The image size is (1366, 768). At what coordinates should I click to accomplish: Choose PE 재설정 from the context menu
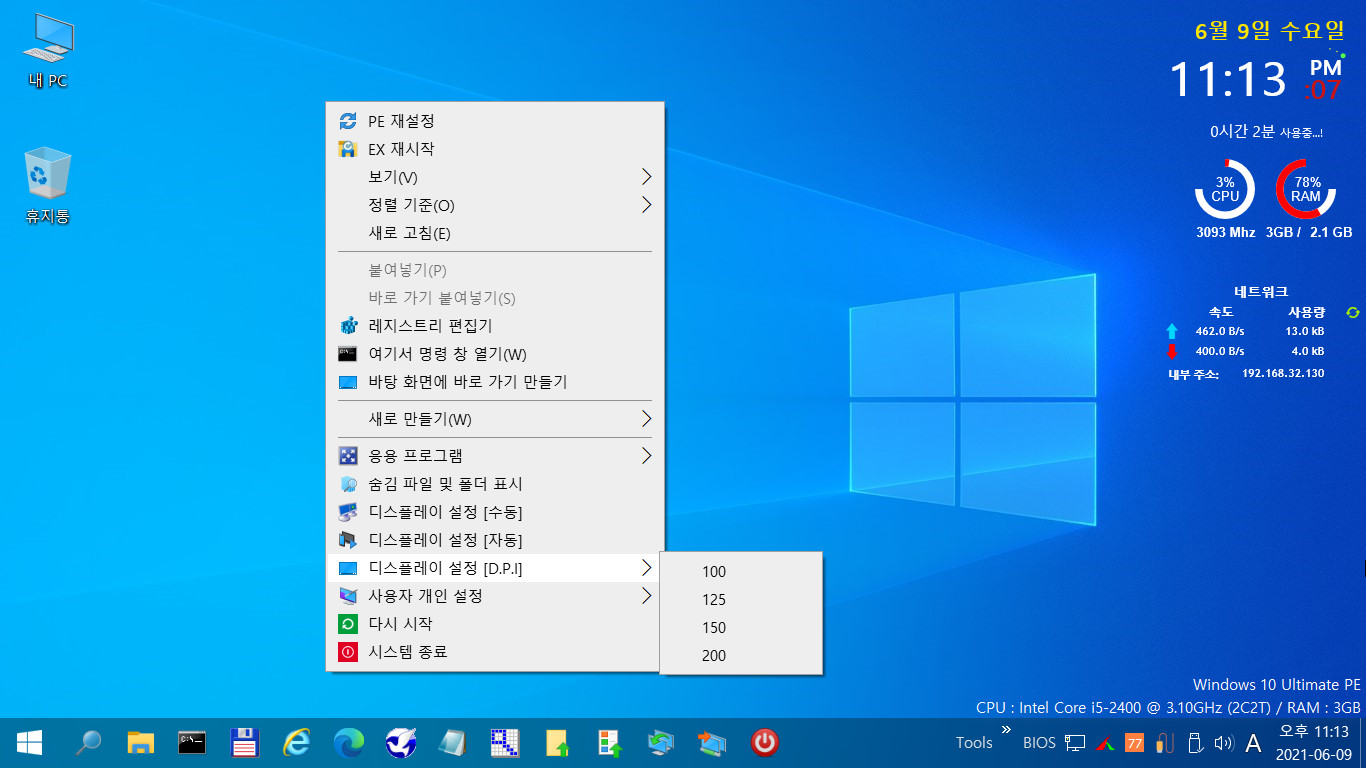[x=495, y=121]
